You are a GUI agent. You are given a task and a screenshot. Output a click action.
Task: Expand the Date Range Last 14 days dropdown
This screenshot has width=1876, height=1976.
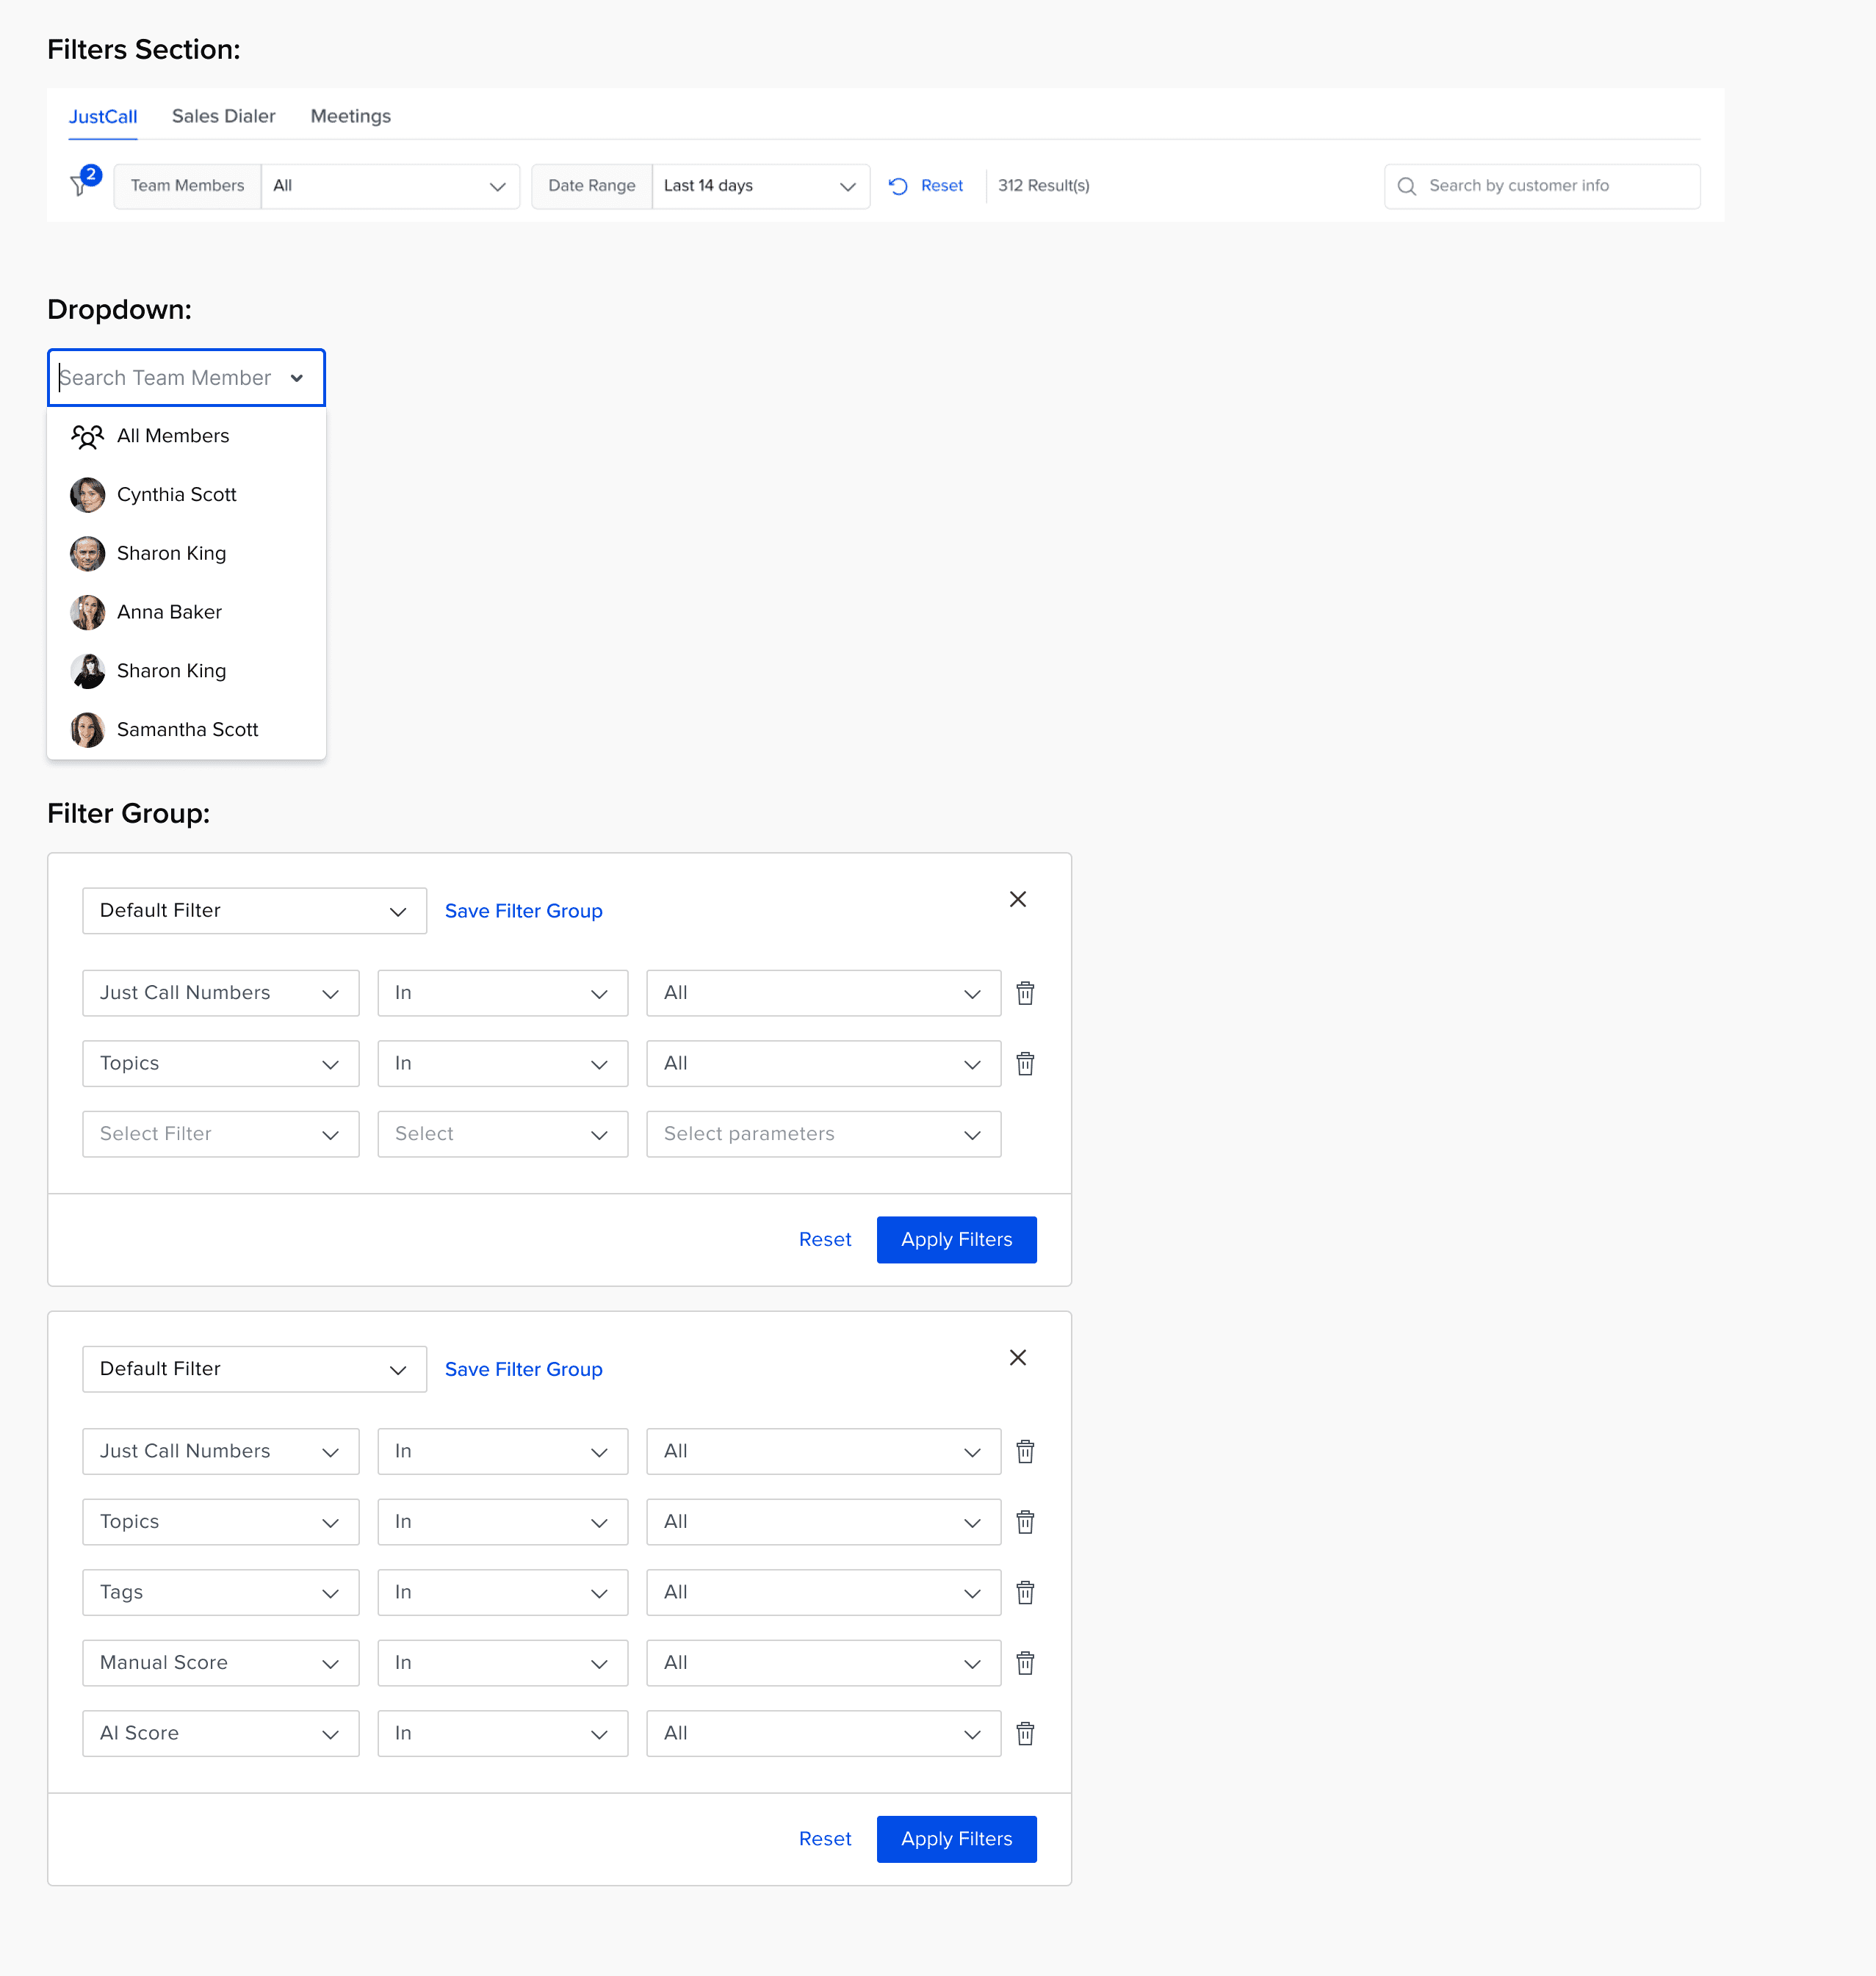point(759,186)
